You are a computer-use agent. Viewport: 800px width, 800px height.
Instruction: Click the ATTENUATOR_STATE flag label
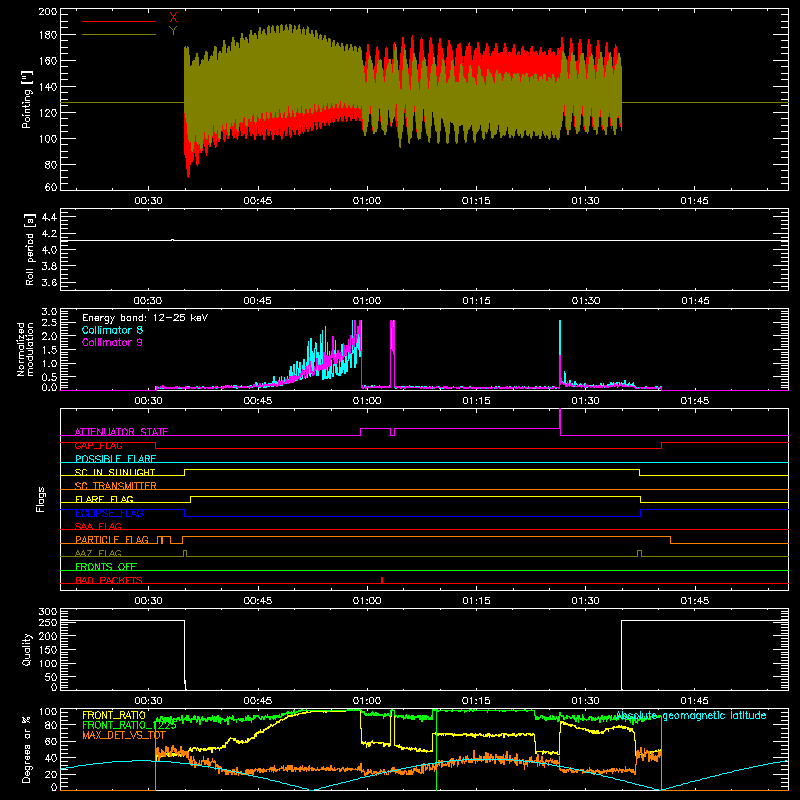point(121,432)
